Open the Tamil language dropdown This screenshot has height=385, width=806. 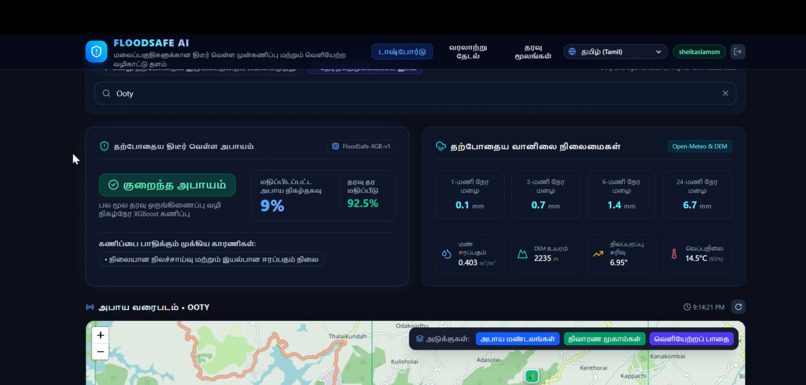(615, 51)
